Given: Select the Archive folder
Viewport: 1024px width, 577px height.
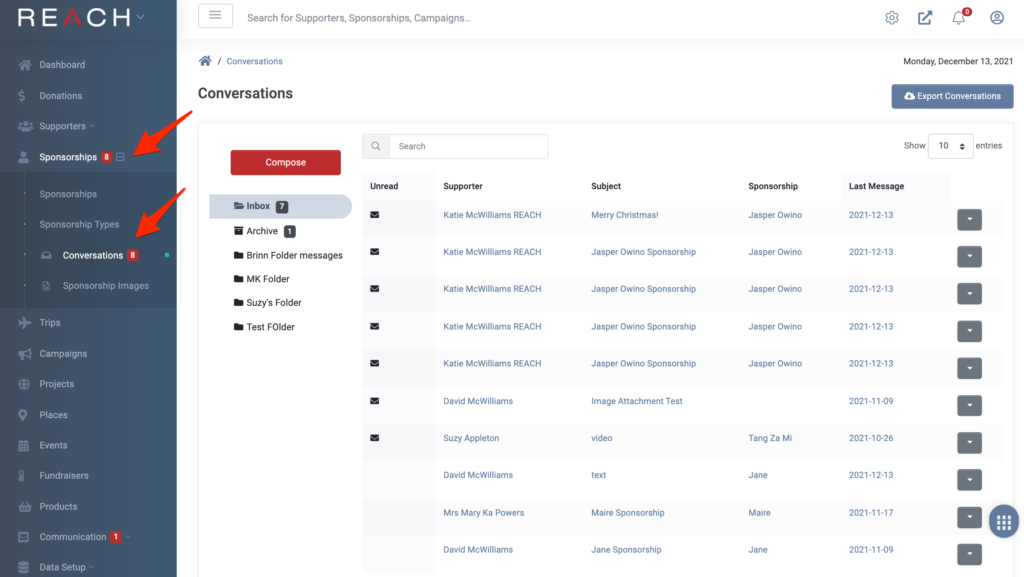Looking at the screenshot, I should tap(262, 231).
